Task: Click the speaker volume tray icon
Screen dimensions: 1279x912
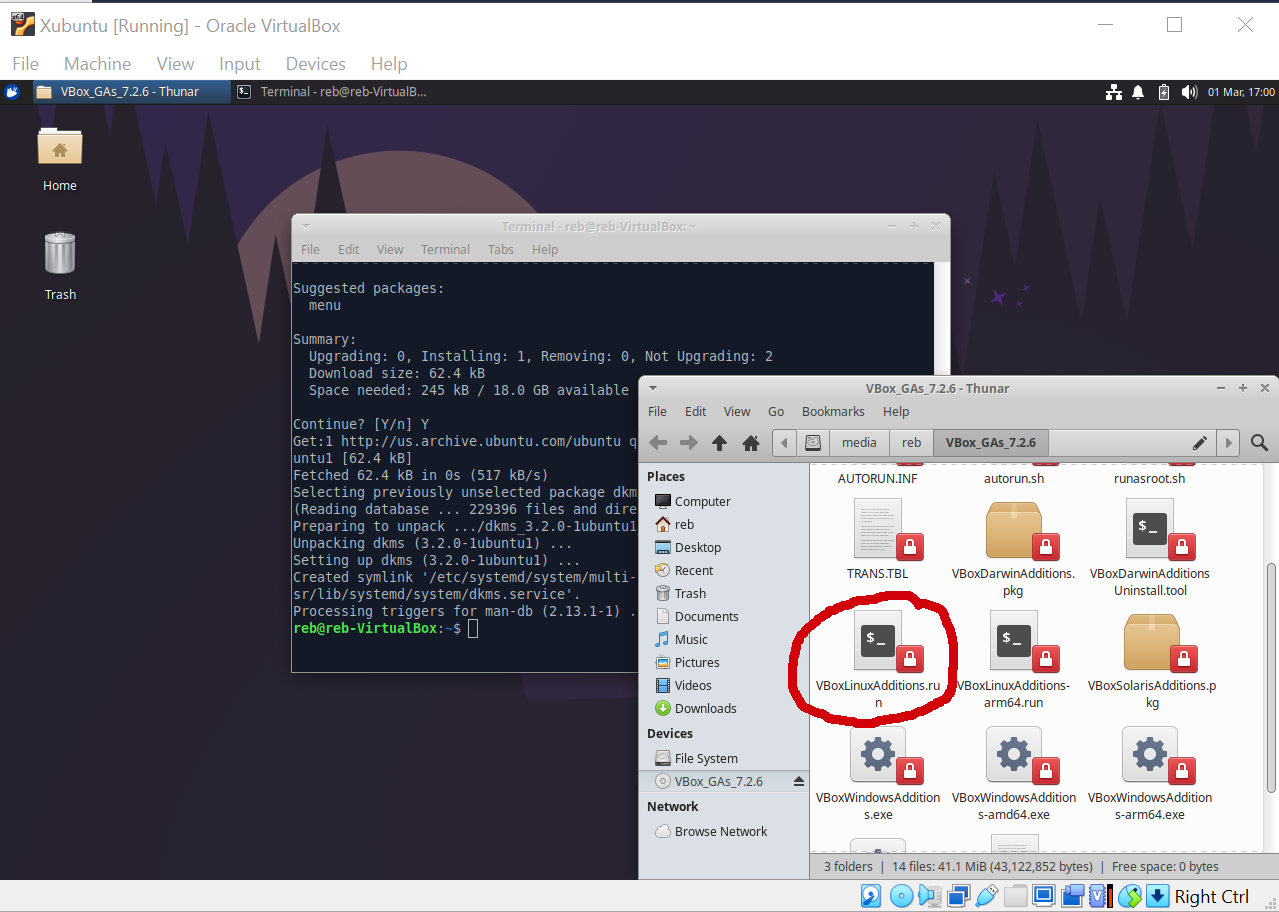Action: click(1189, 92)
